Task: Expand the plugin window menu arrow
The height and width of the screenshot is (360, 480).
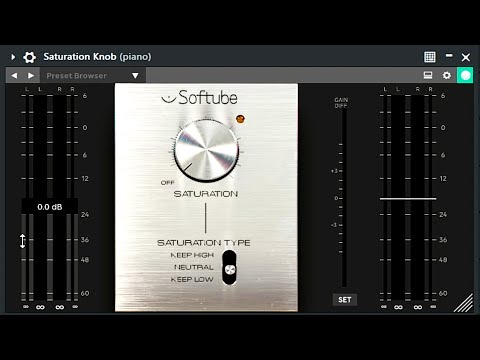Action: [13, 57]
